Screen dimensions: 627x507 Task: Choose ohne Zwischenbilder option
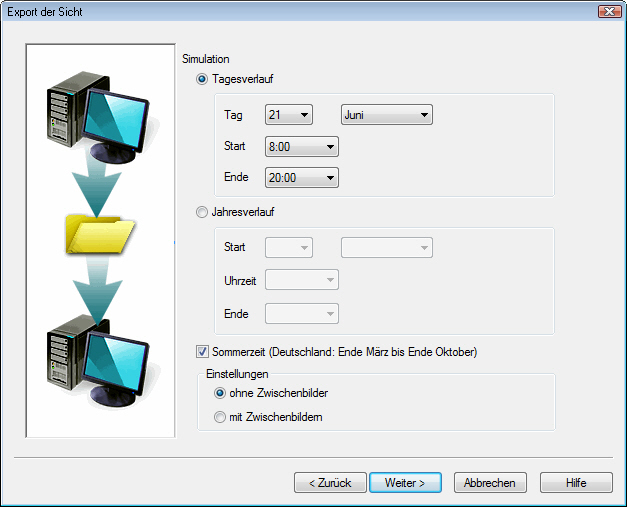pos(220,393)
